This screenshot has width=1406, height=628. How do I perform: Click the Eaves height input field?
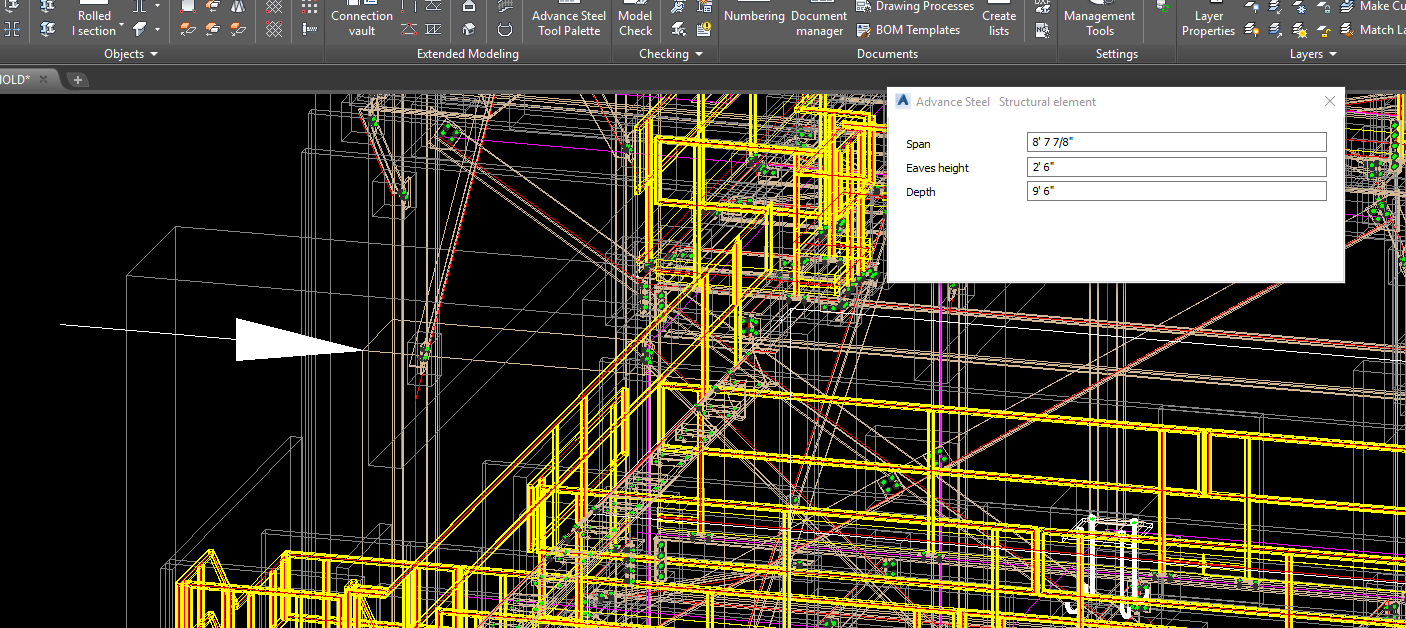1176,167
